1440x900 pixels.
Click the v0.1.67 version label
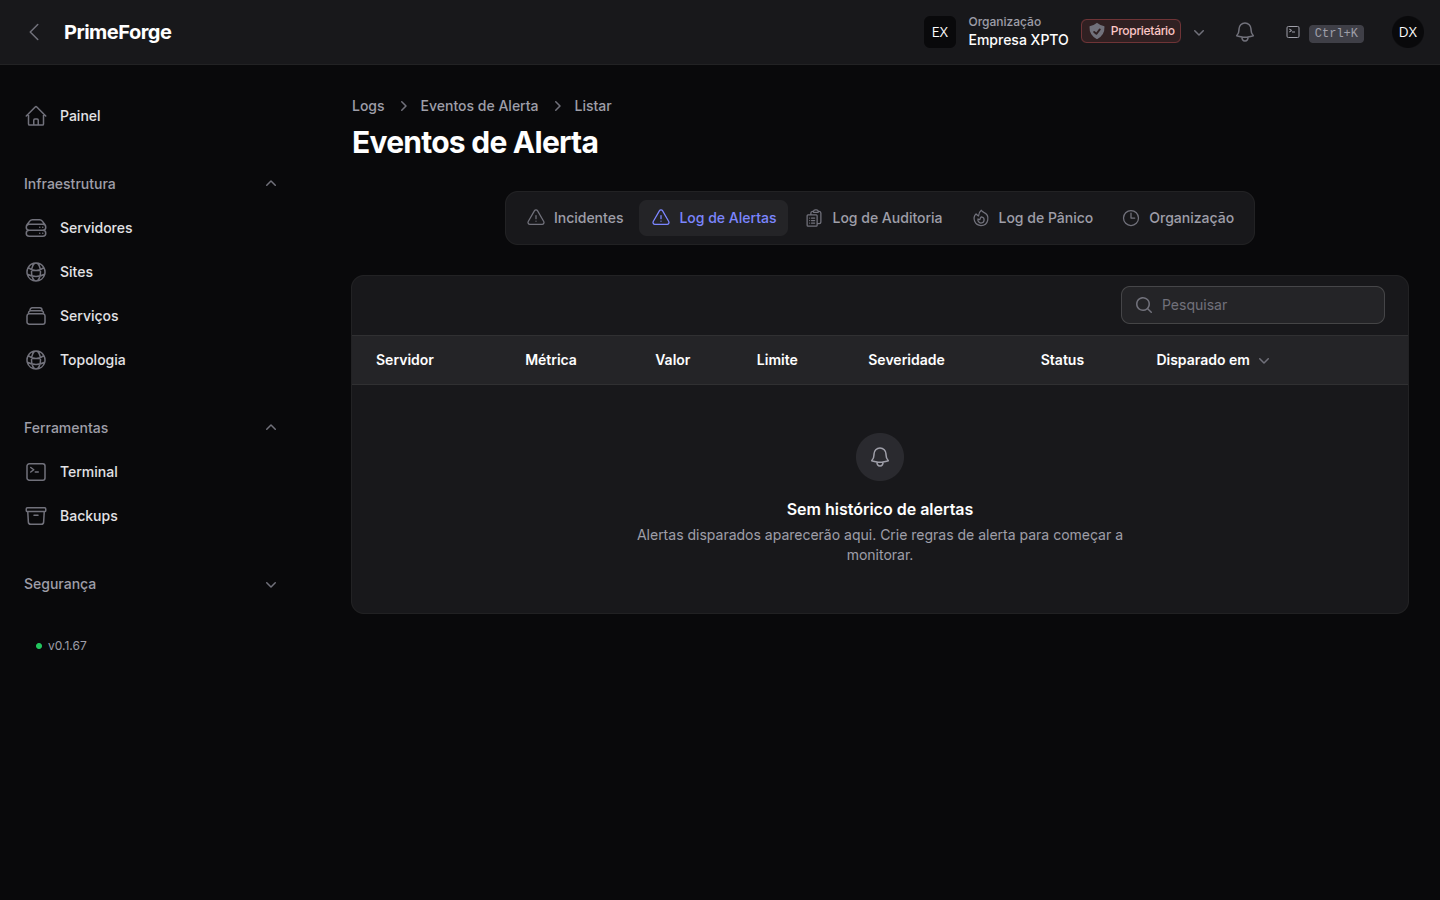tap(67, 646)
